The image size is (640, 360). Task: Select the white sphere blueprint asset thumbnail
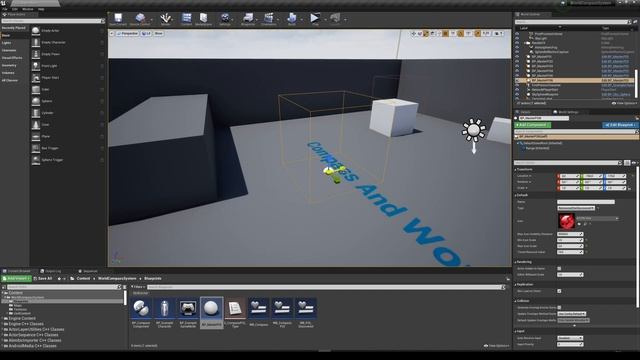point(211,309)
